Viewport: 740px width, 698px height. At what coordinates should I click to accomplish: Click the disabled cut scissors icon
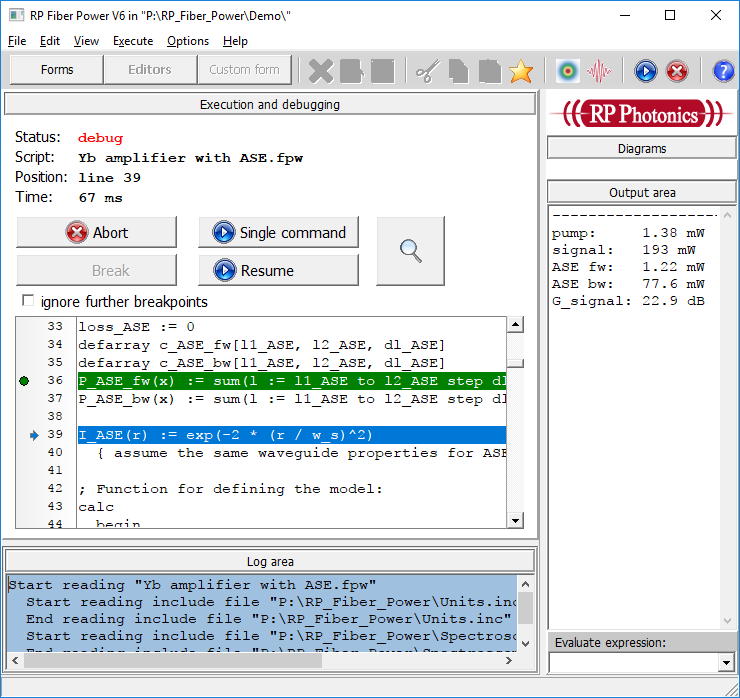[x=428, y=71]
